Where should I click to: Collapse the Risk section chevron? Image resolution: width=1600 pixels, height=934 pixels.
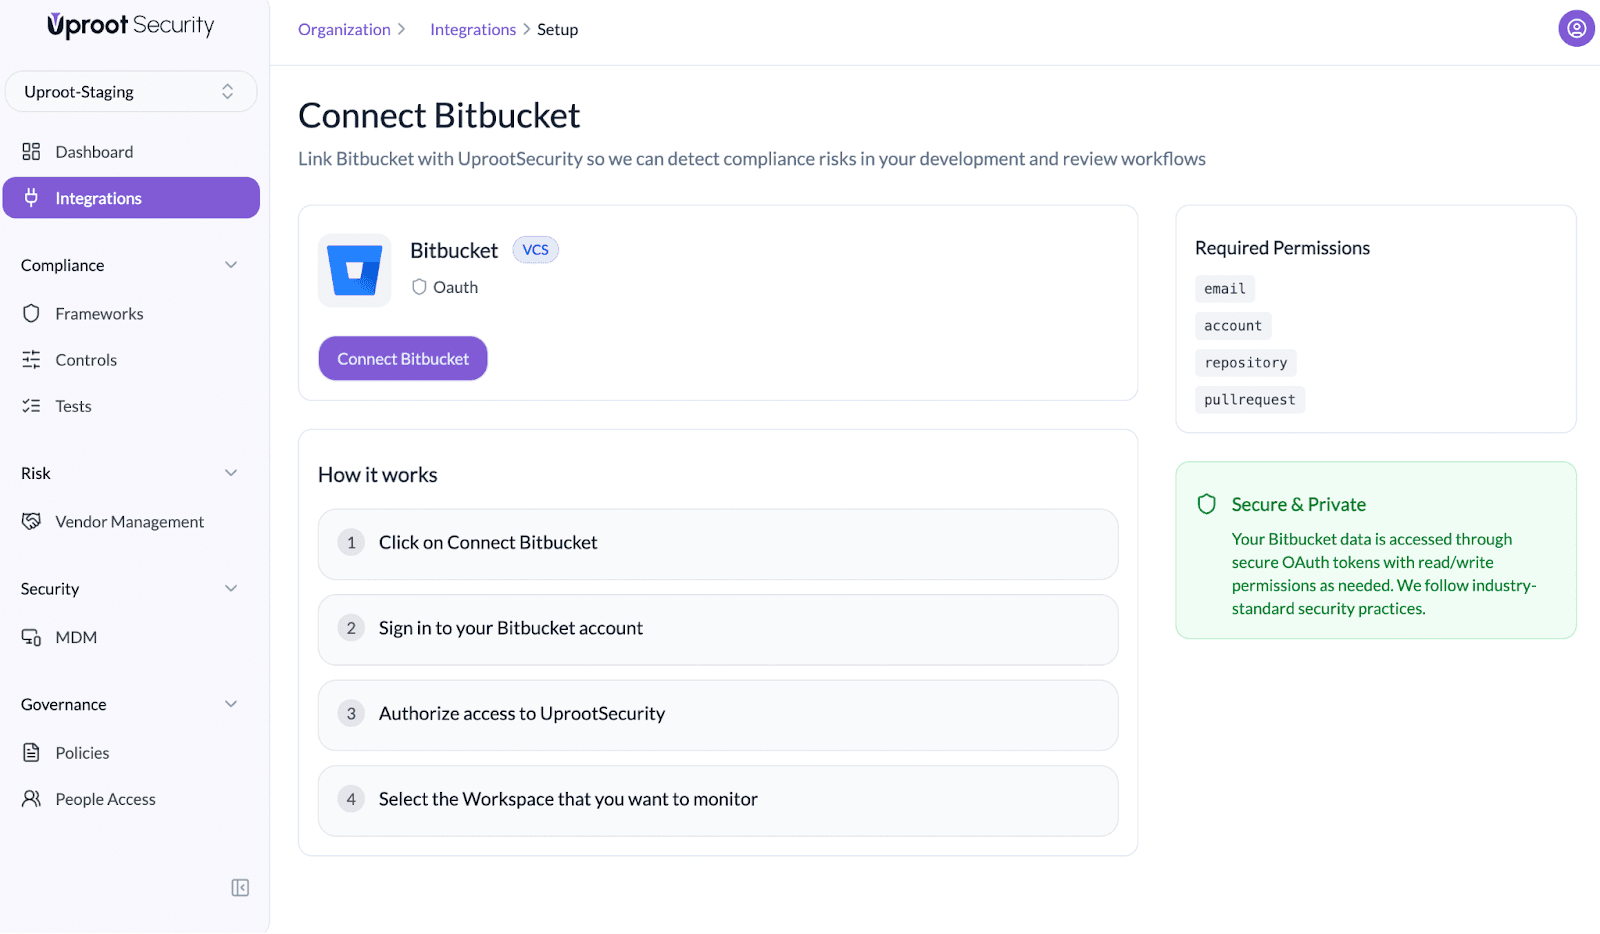pos(231,473)
